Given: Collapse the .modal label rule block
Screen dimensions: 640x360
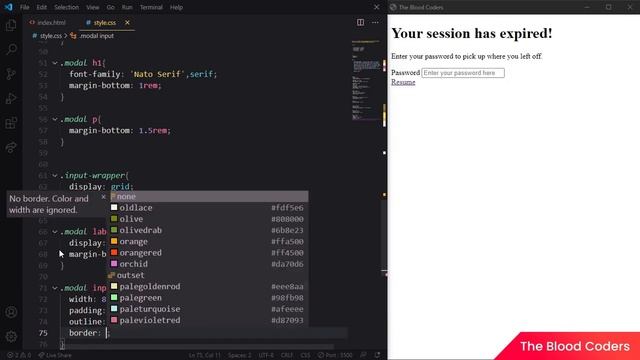Looking at the screenshot, I should [55, 232].
